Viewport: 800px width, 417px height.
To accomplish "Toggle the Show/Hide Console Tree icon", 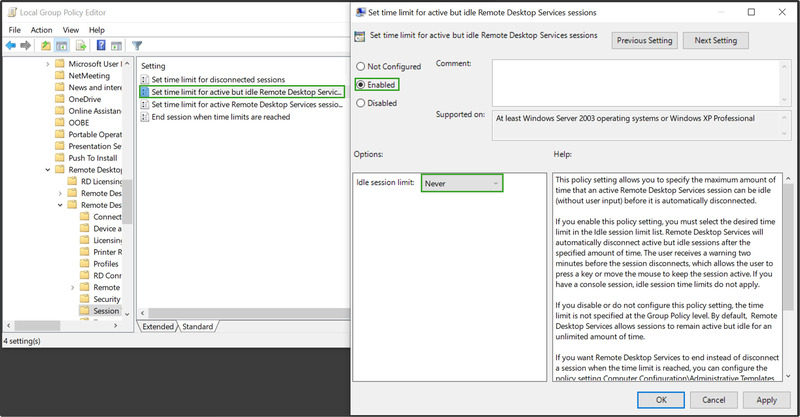I will coord(62,46).
